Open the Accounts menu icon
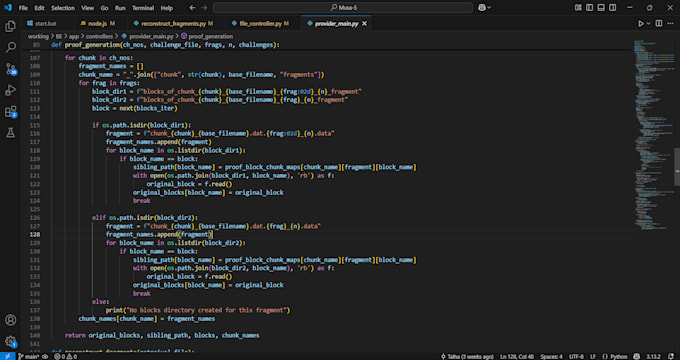The width and height of the screenshot is (680, 360). coord(10,320)
